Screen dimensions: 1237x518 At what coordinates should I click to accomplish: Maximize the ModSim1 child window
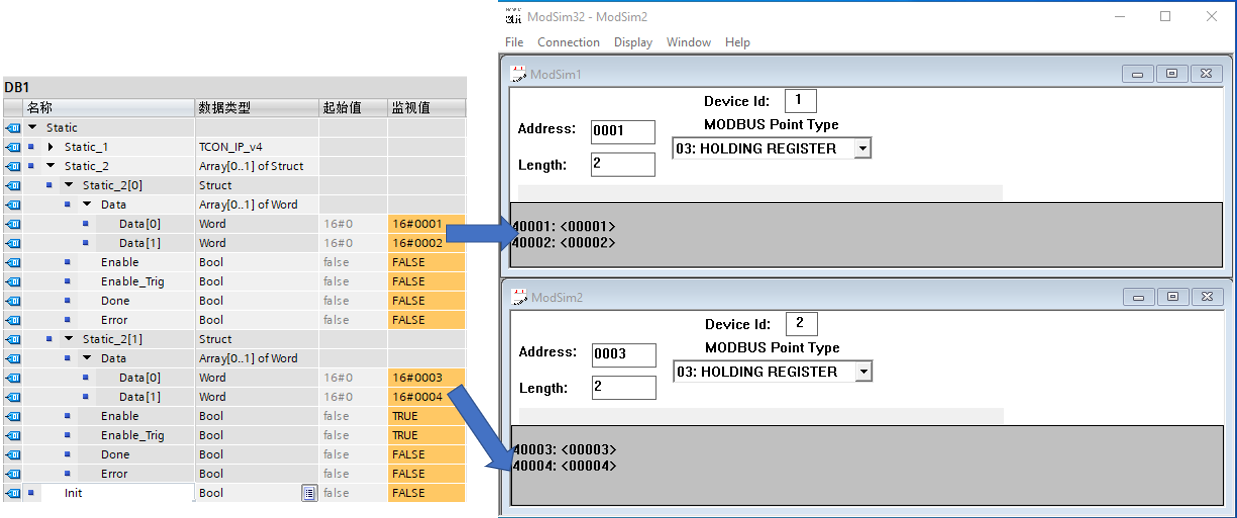(x=1172, y=74)
